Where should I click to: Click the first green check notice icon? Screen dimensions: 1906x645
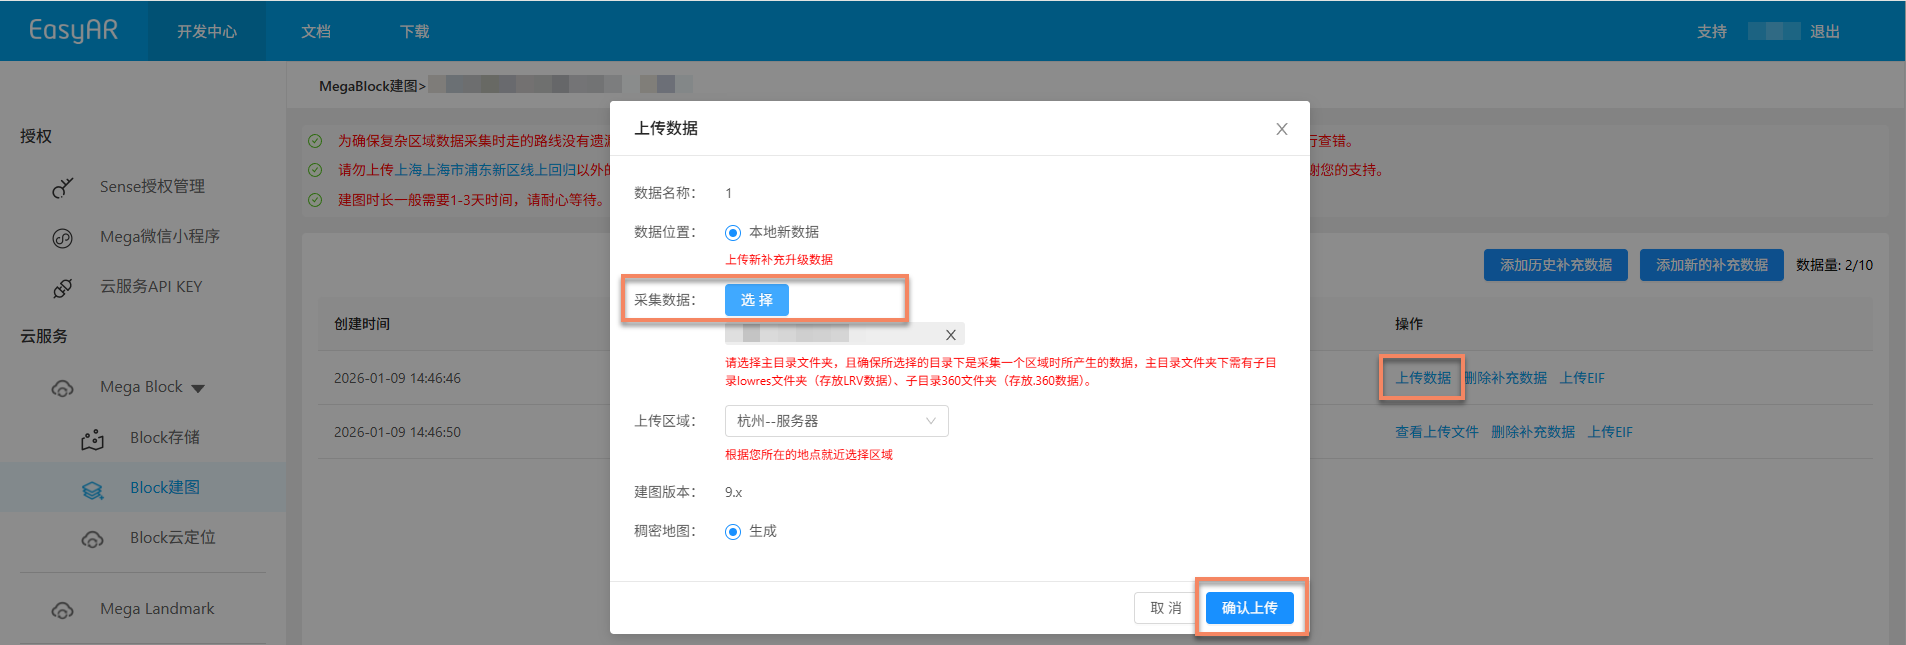click(315, 141)
